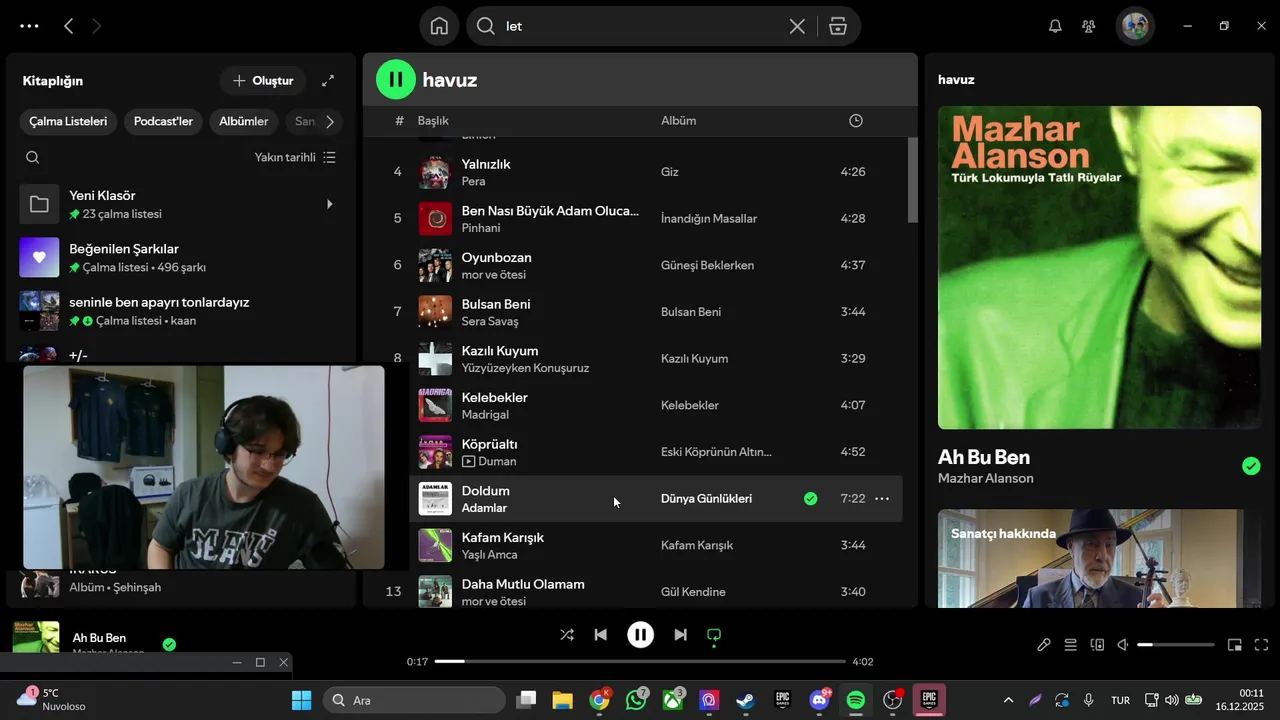Select the Çalma Listeleri filter
The image size is (1280, 720).
(x=68, y=121)
